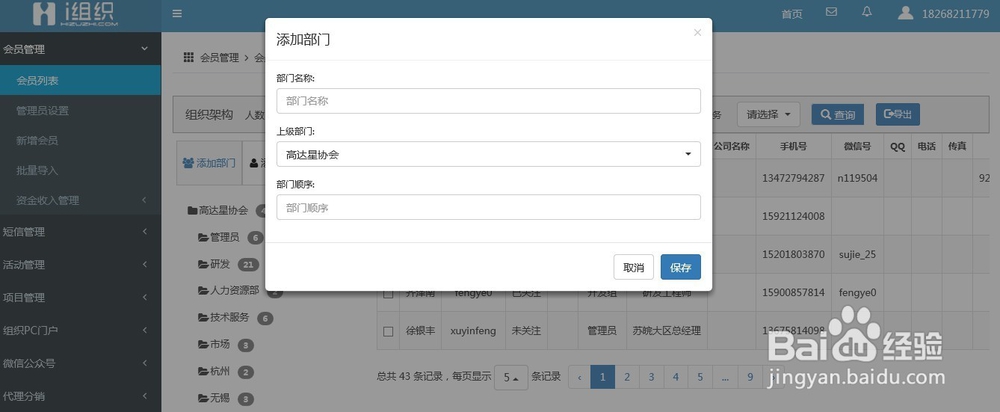Go to page 5 in pagination
This screenshot has height=412, width=1000.
click(700, 377)
